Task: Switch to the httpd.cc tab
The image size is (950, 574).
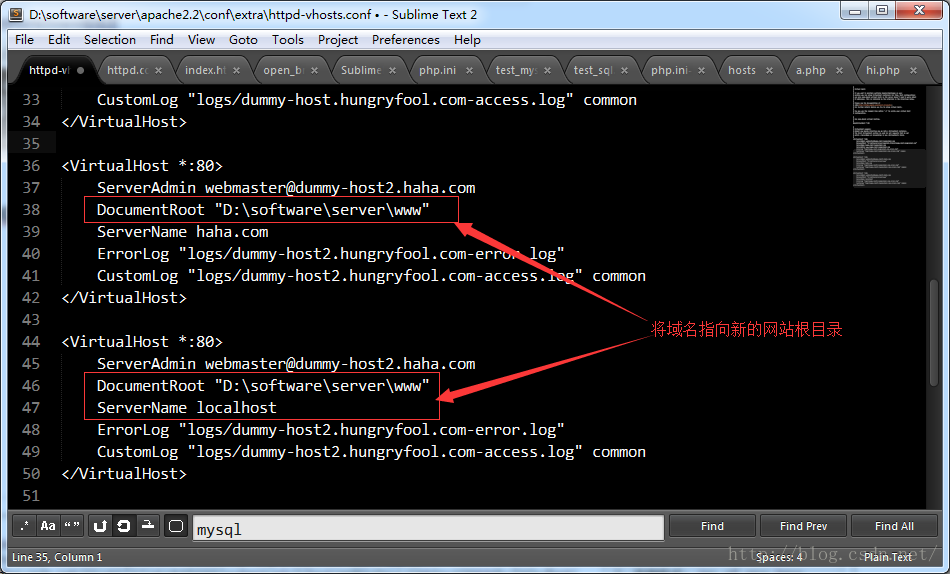Action: coord(127,70)
